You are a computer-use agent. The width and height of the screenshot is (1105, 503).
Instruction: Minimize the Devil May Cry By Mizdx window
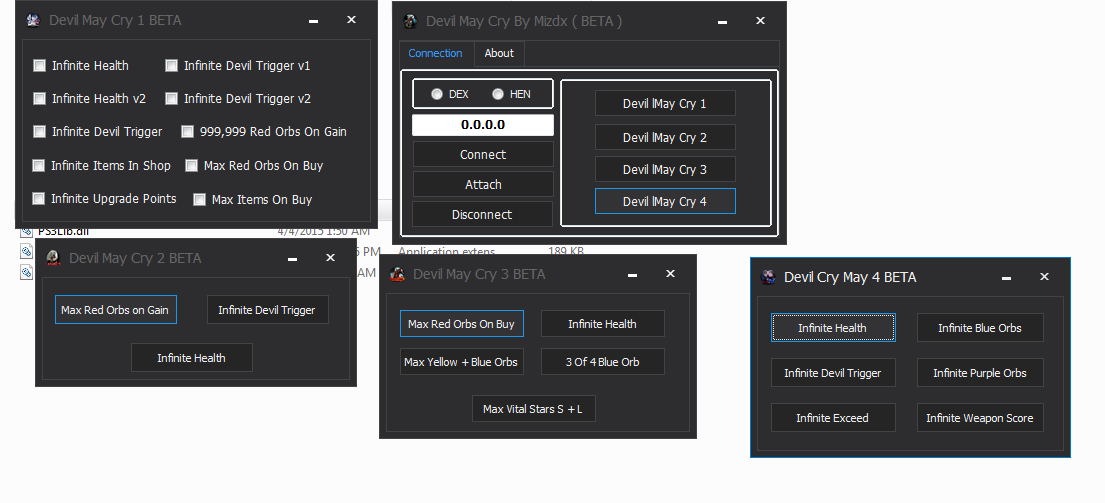tap(722, 22)
